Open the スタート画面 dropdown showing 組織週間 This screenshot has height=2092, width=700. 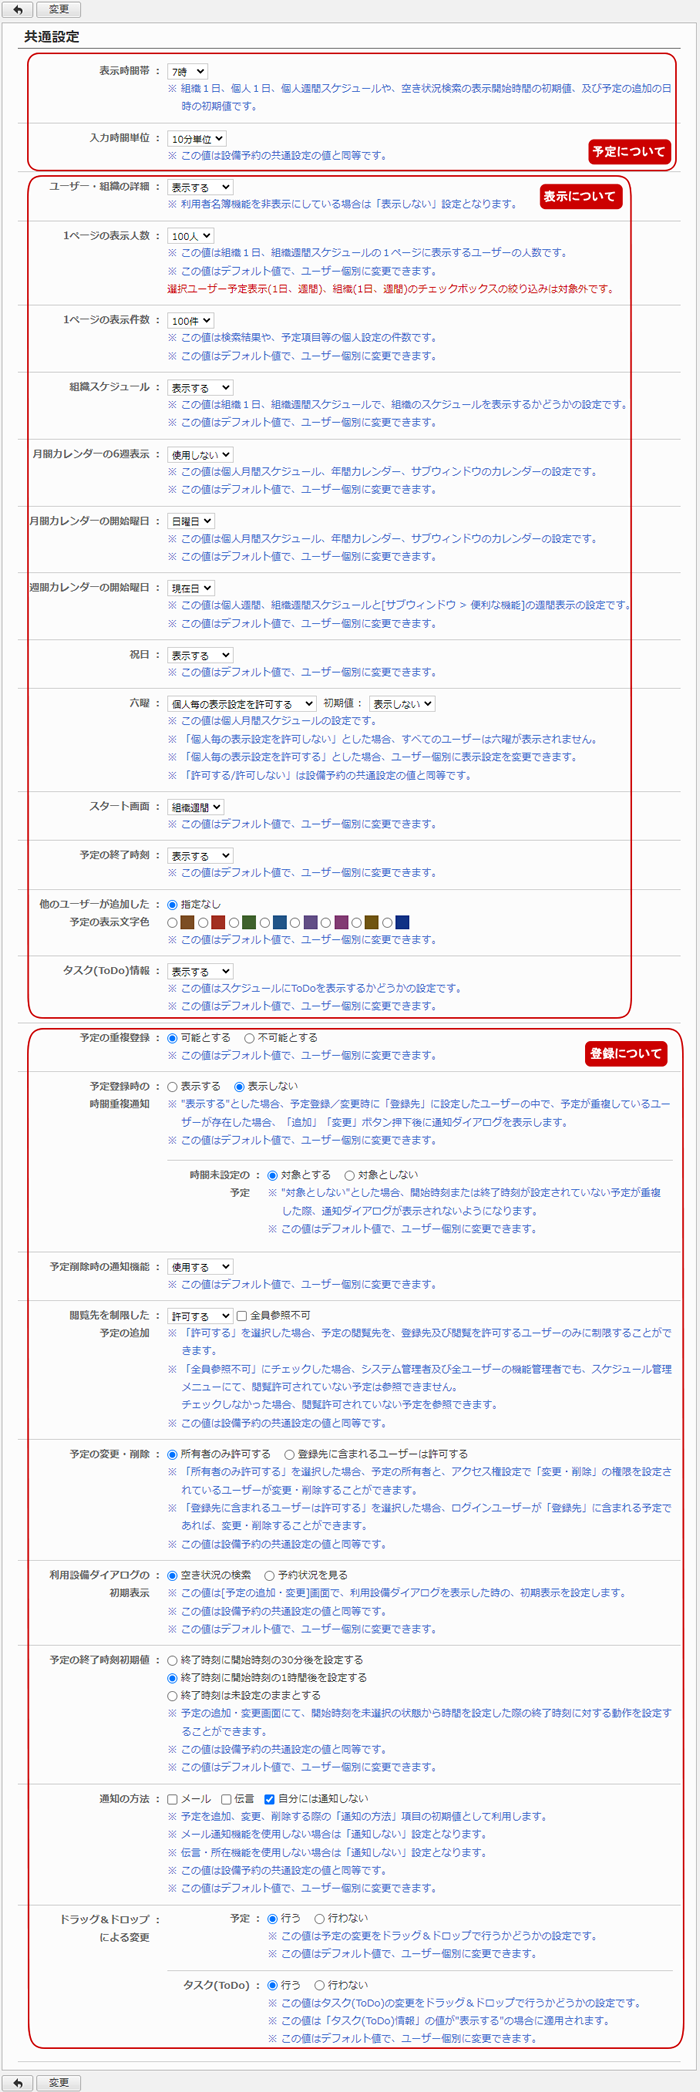pos(196,807)
